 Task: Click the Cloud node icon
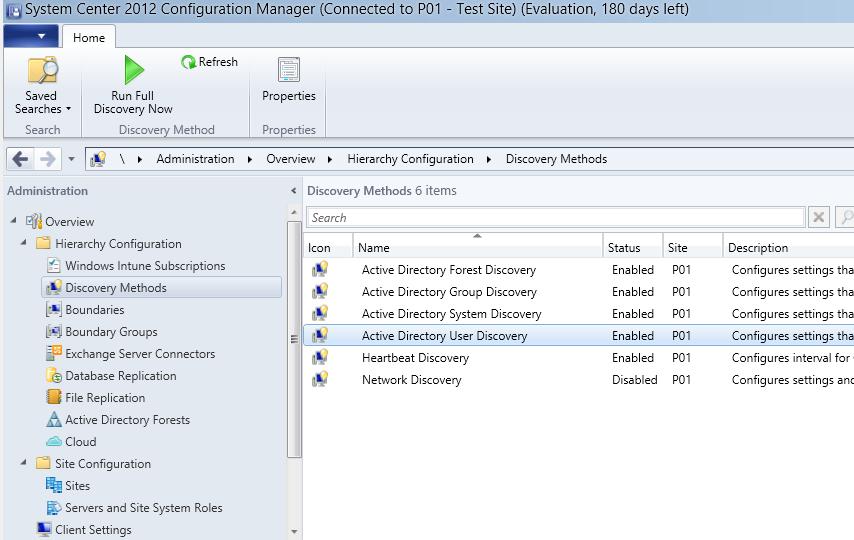coord(54,441)
